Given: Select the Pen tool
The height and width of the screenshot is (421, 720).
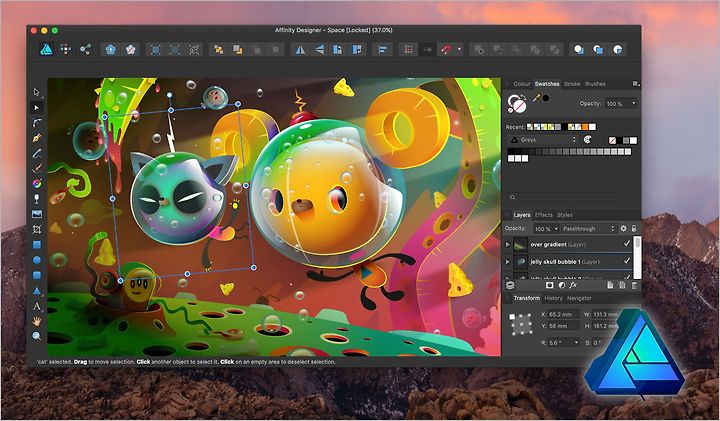Looking at the screenshot, I should (x=37, y=138).
